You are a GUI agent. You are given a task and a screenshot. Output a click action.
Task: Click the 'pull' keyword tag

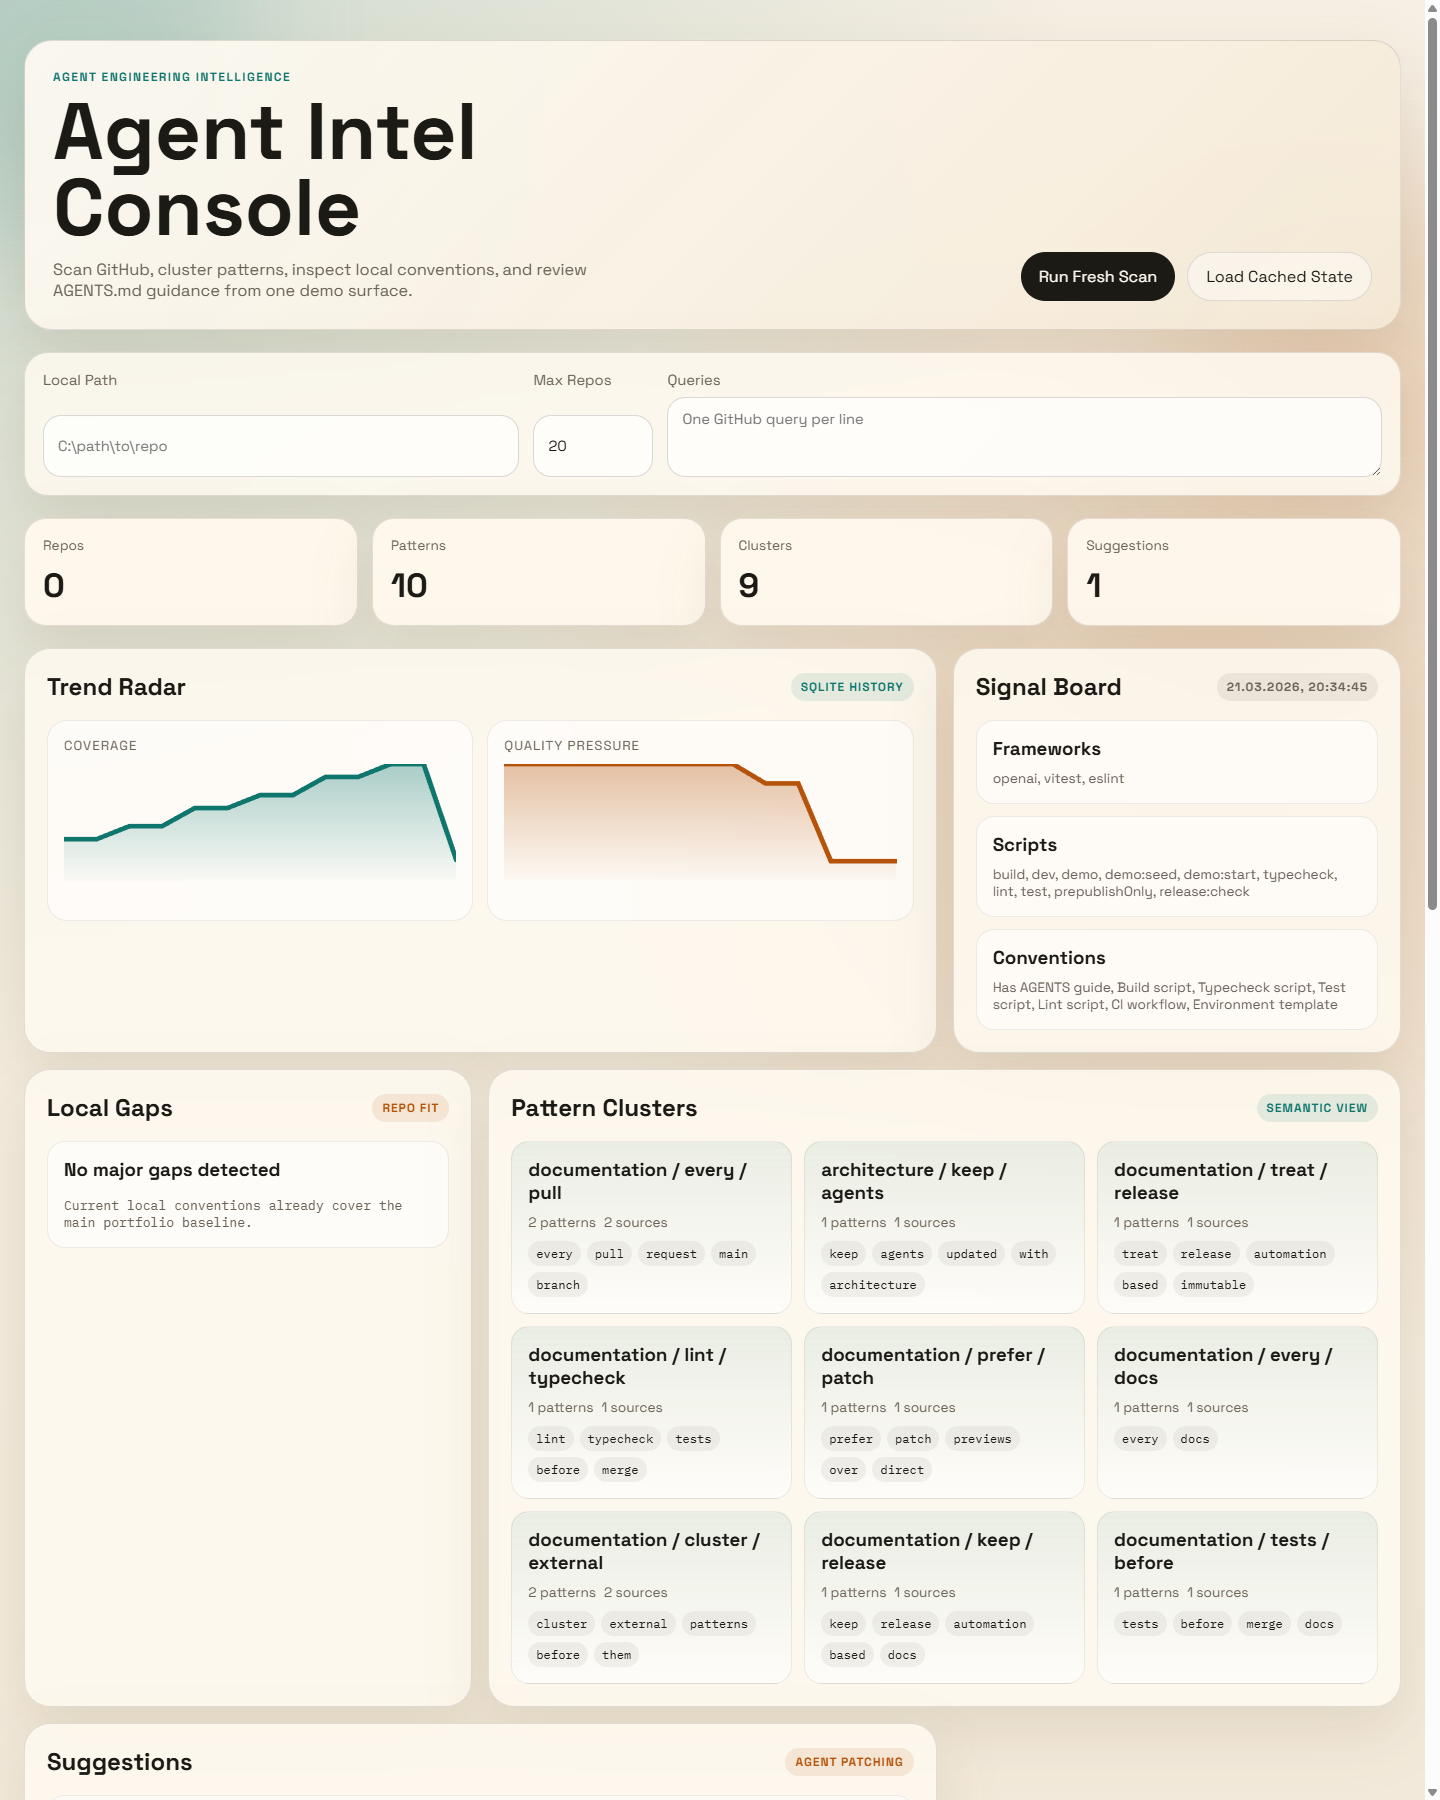point(609,1254)
